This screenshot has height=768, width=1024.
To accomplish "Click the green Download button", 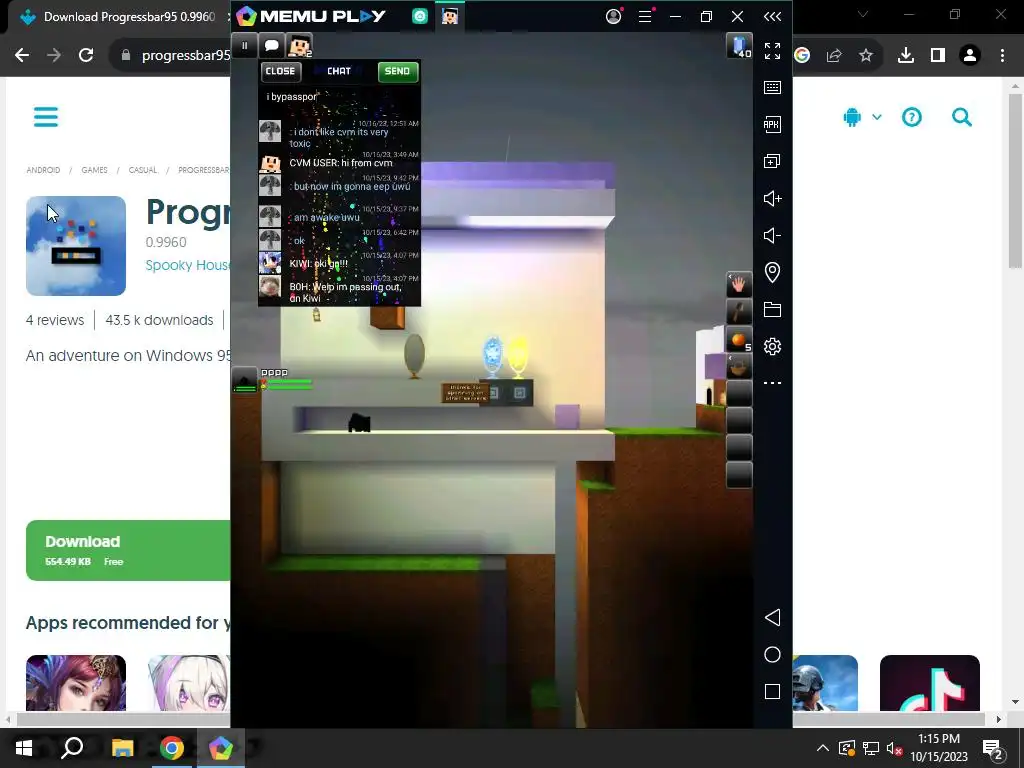I will tap(128, 550).
